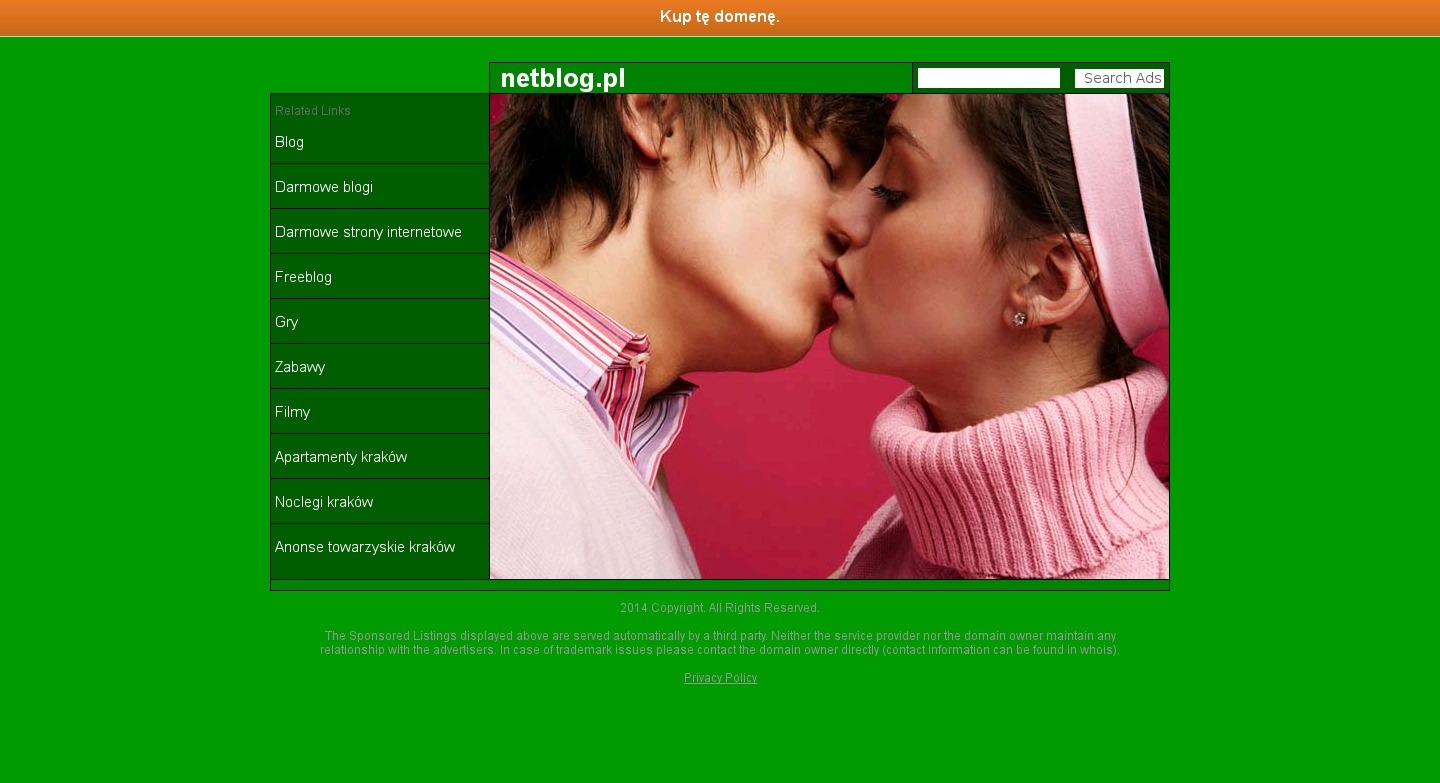The width and height of the screenshot is (1440, 783).
Task: Open the Privacy Policy link
Action: coord(720,678)
